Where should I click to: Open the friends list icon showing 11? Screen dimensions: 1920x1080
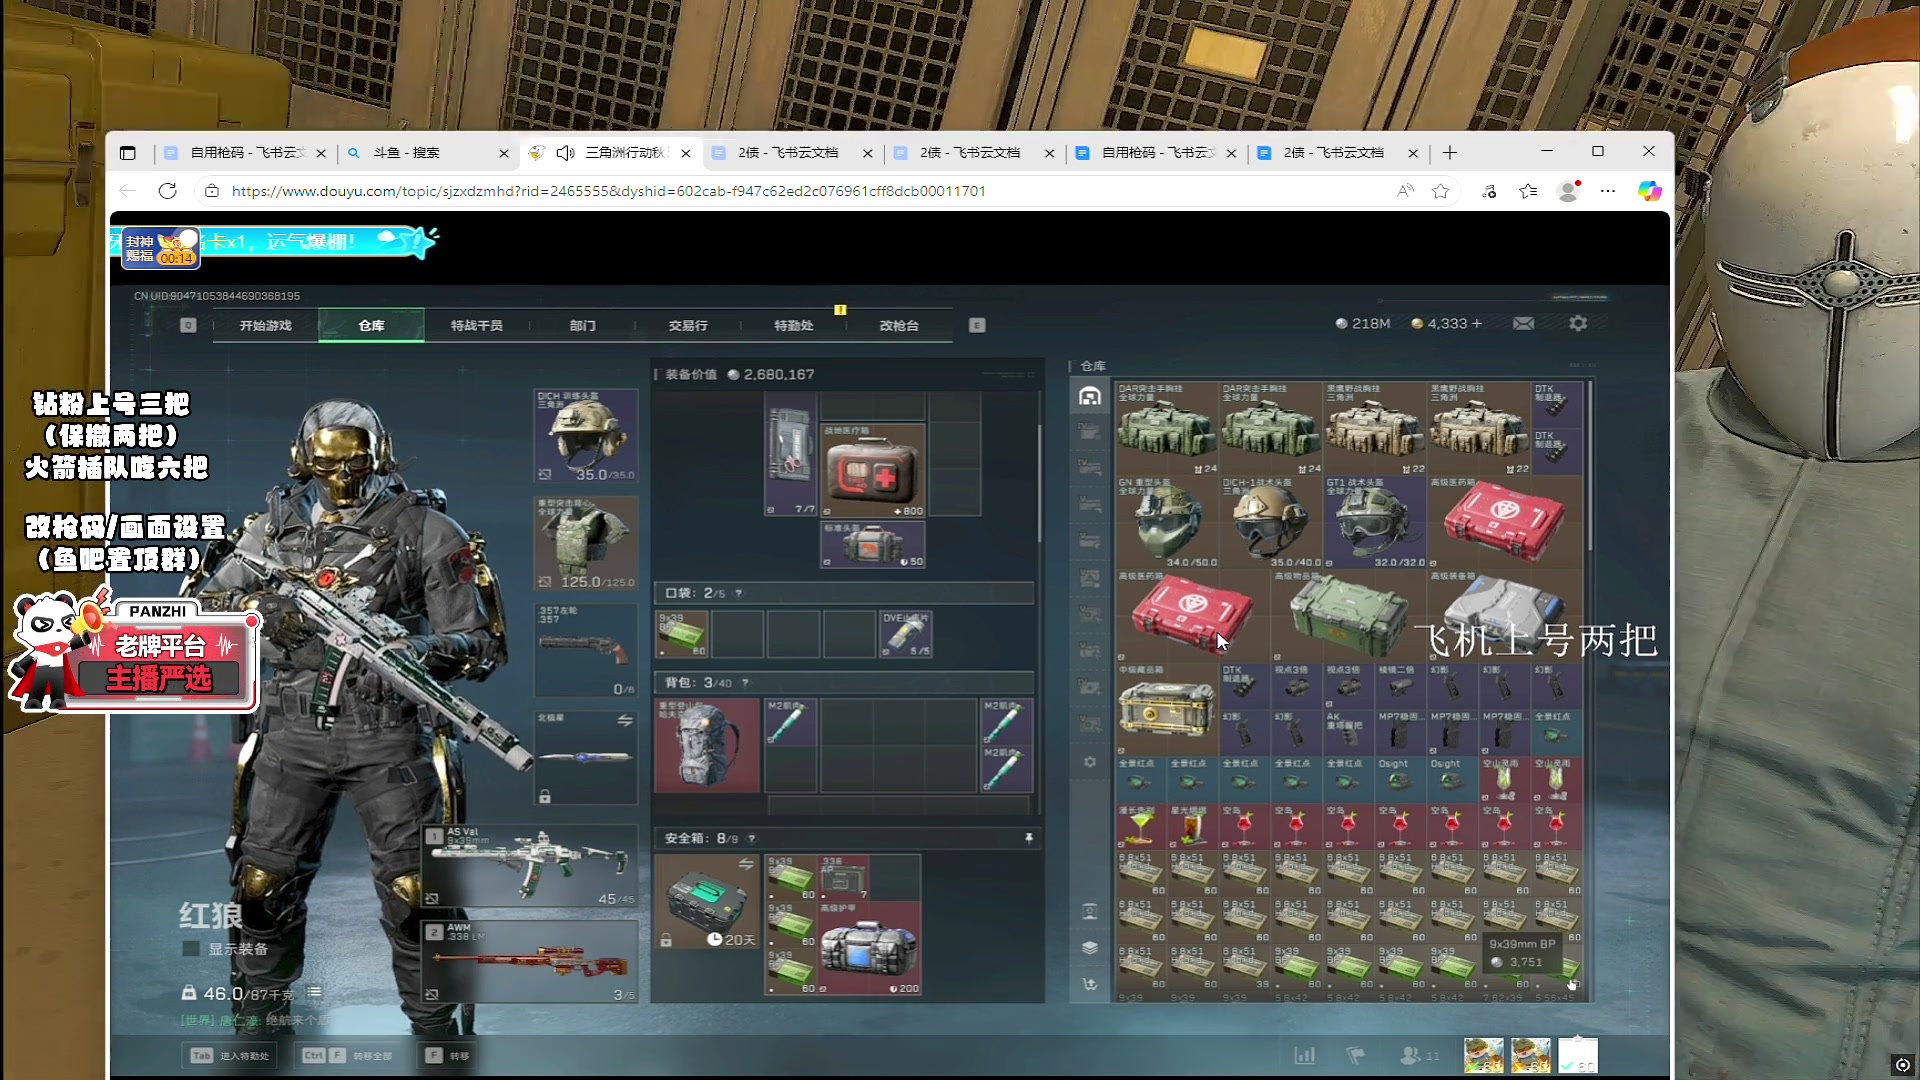(x=1419, y=1055)
